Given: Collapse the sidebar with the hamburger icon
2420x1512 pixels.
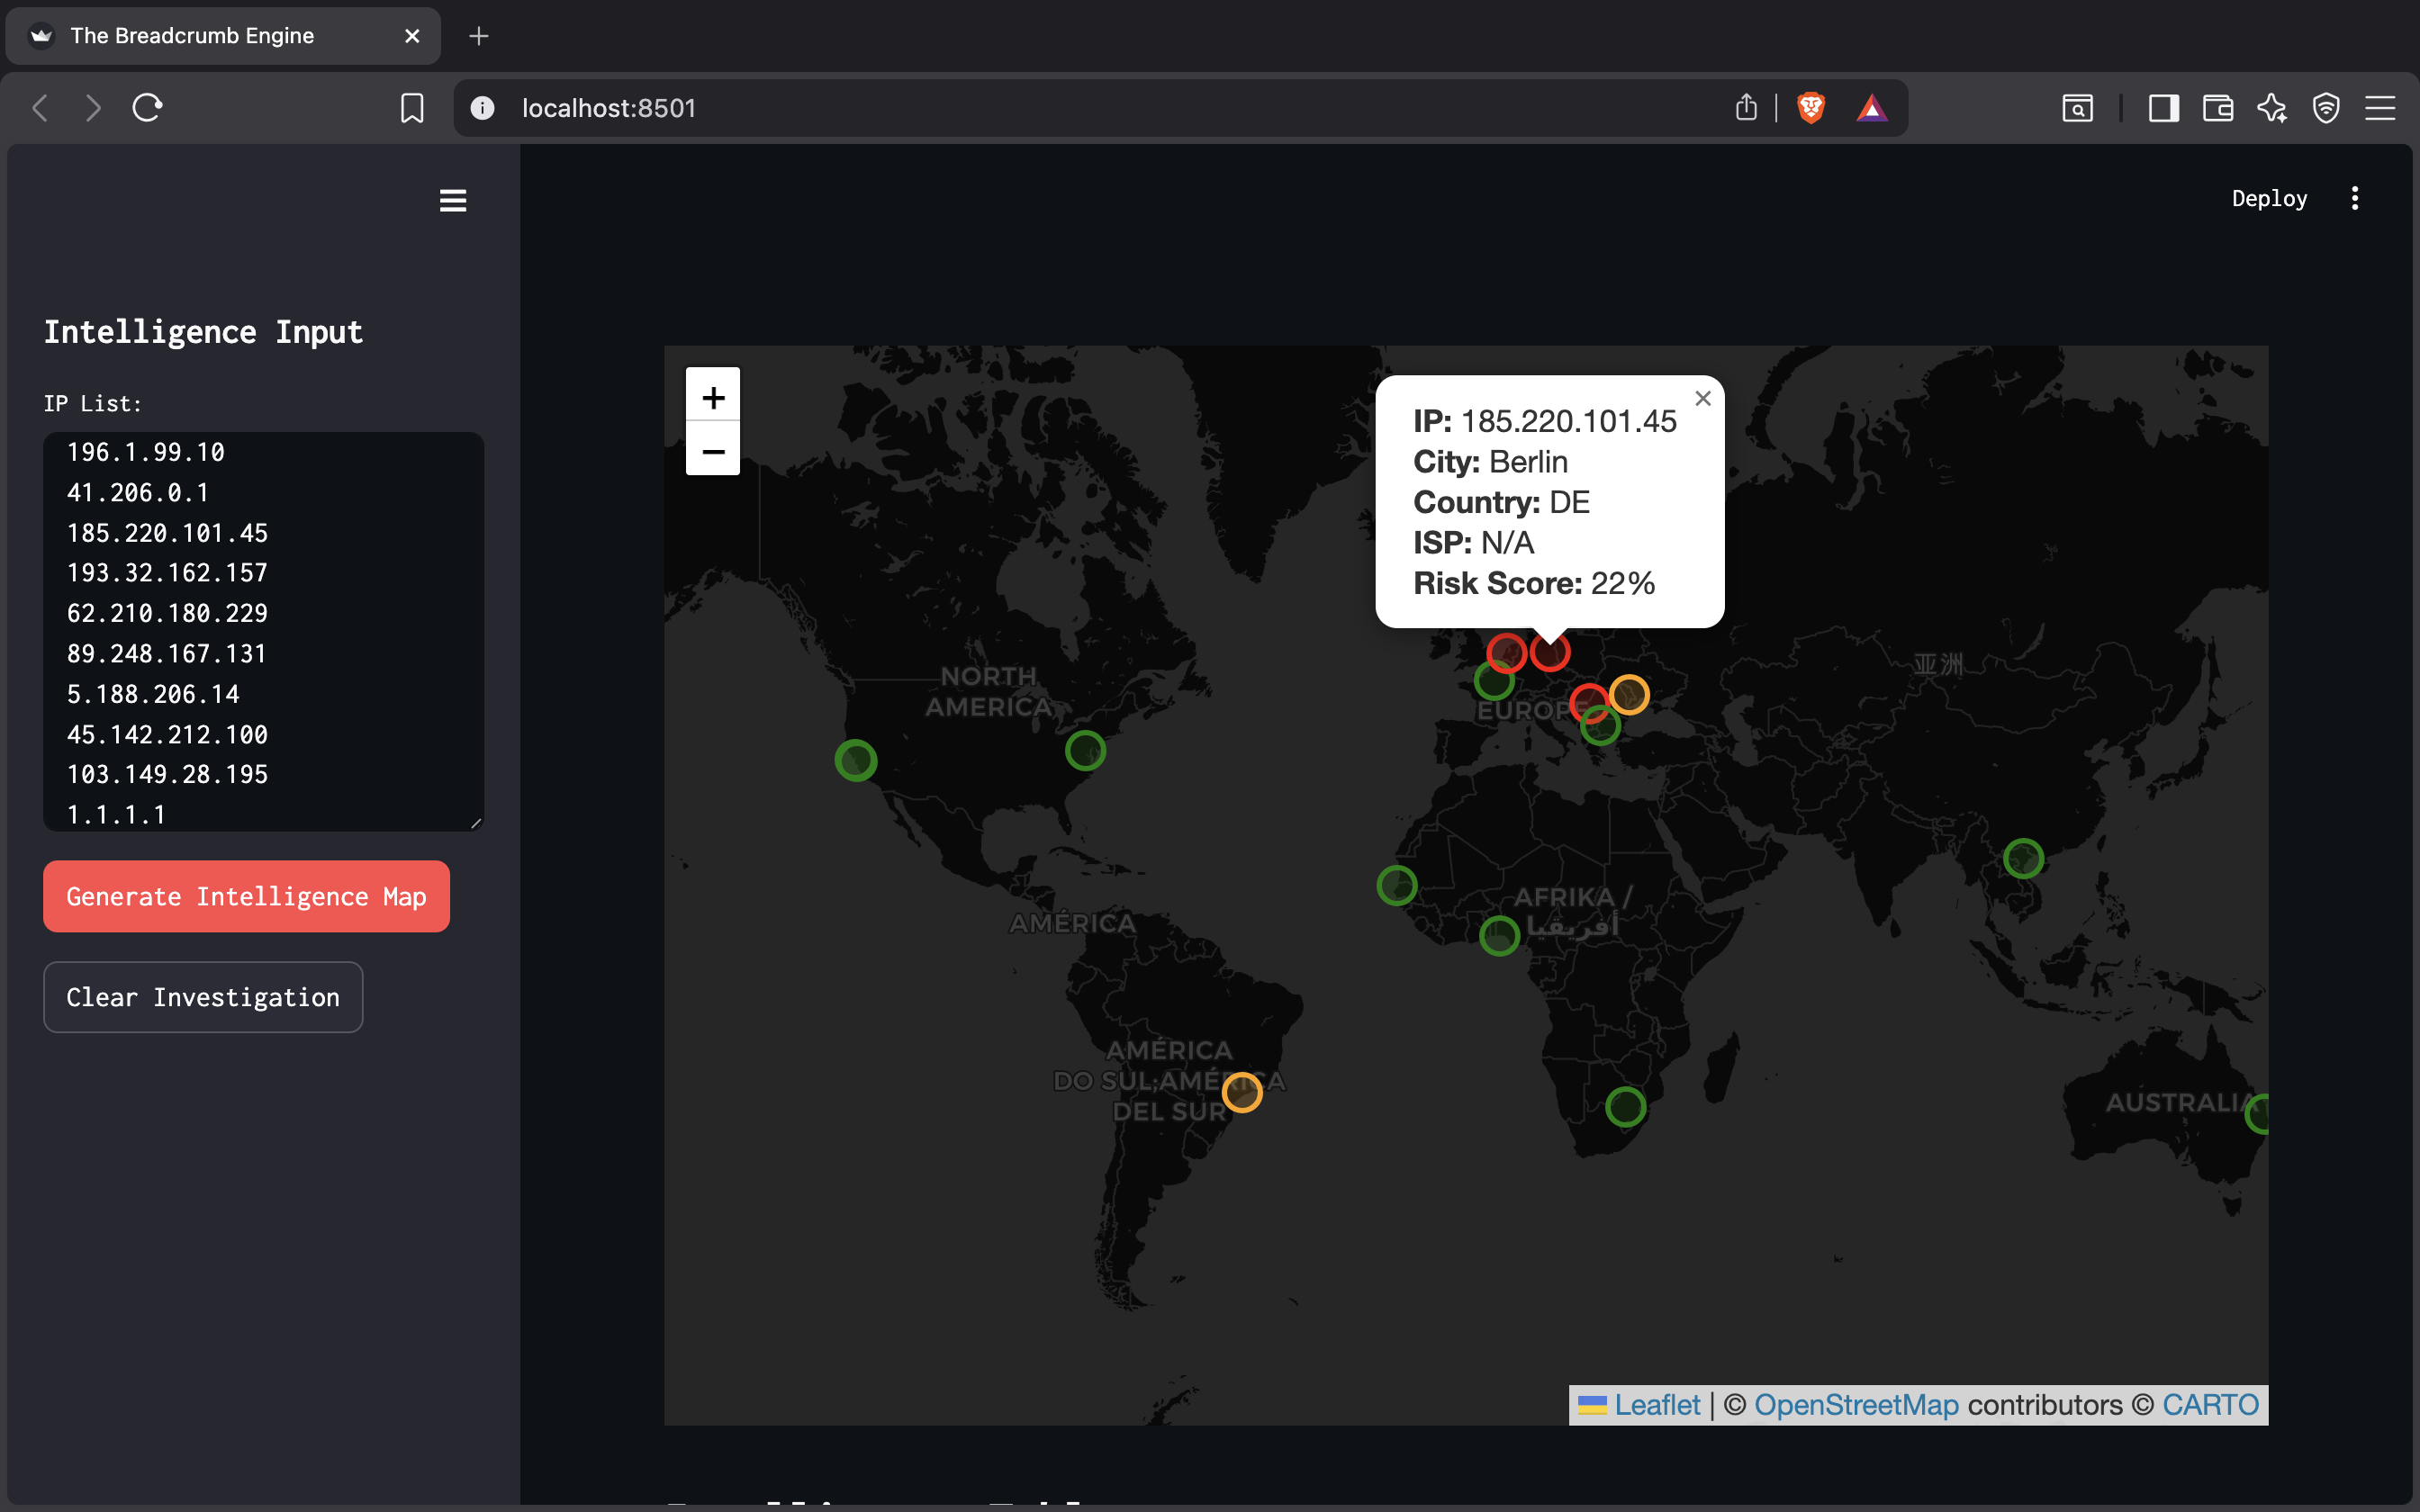Looking at the screenshot, I should pos(453,200).
